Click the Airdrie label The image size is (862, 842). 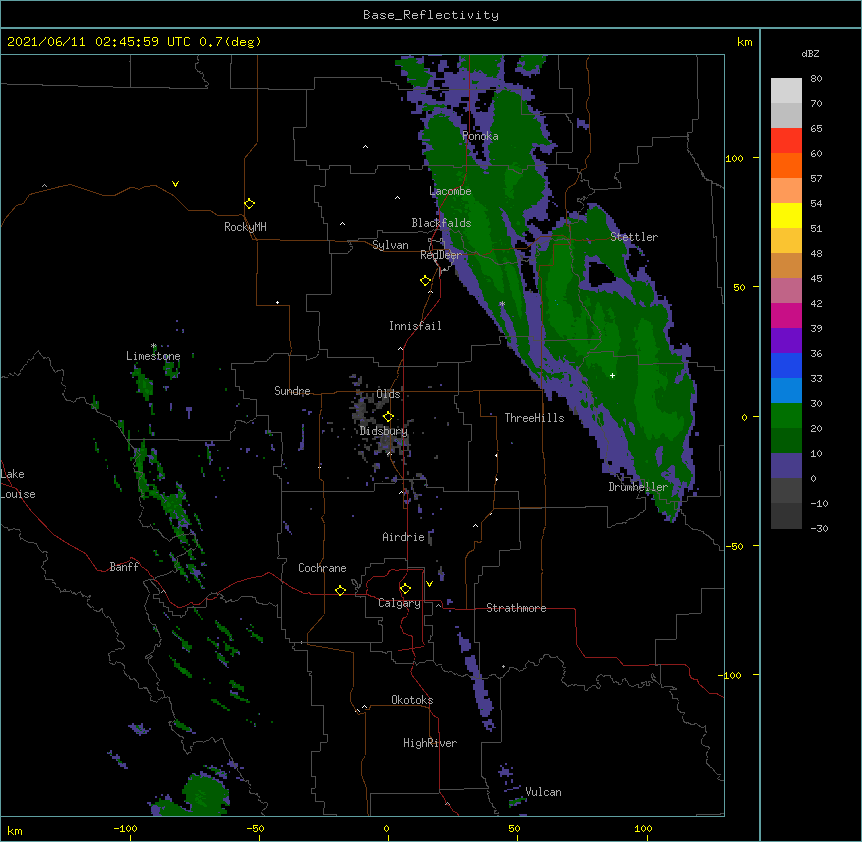(404, 537)
